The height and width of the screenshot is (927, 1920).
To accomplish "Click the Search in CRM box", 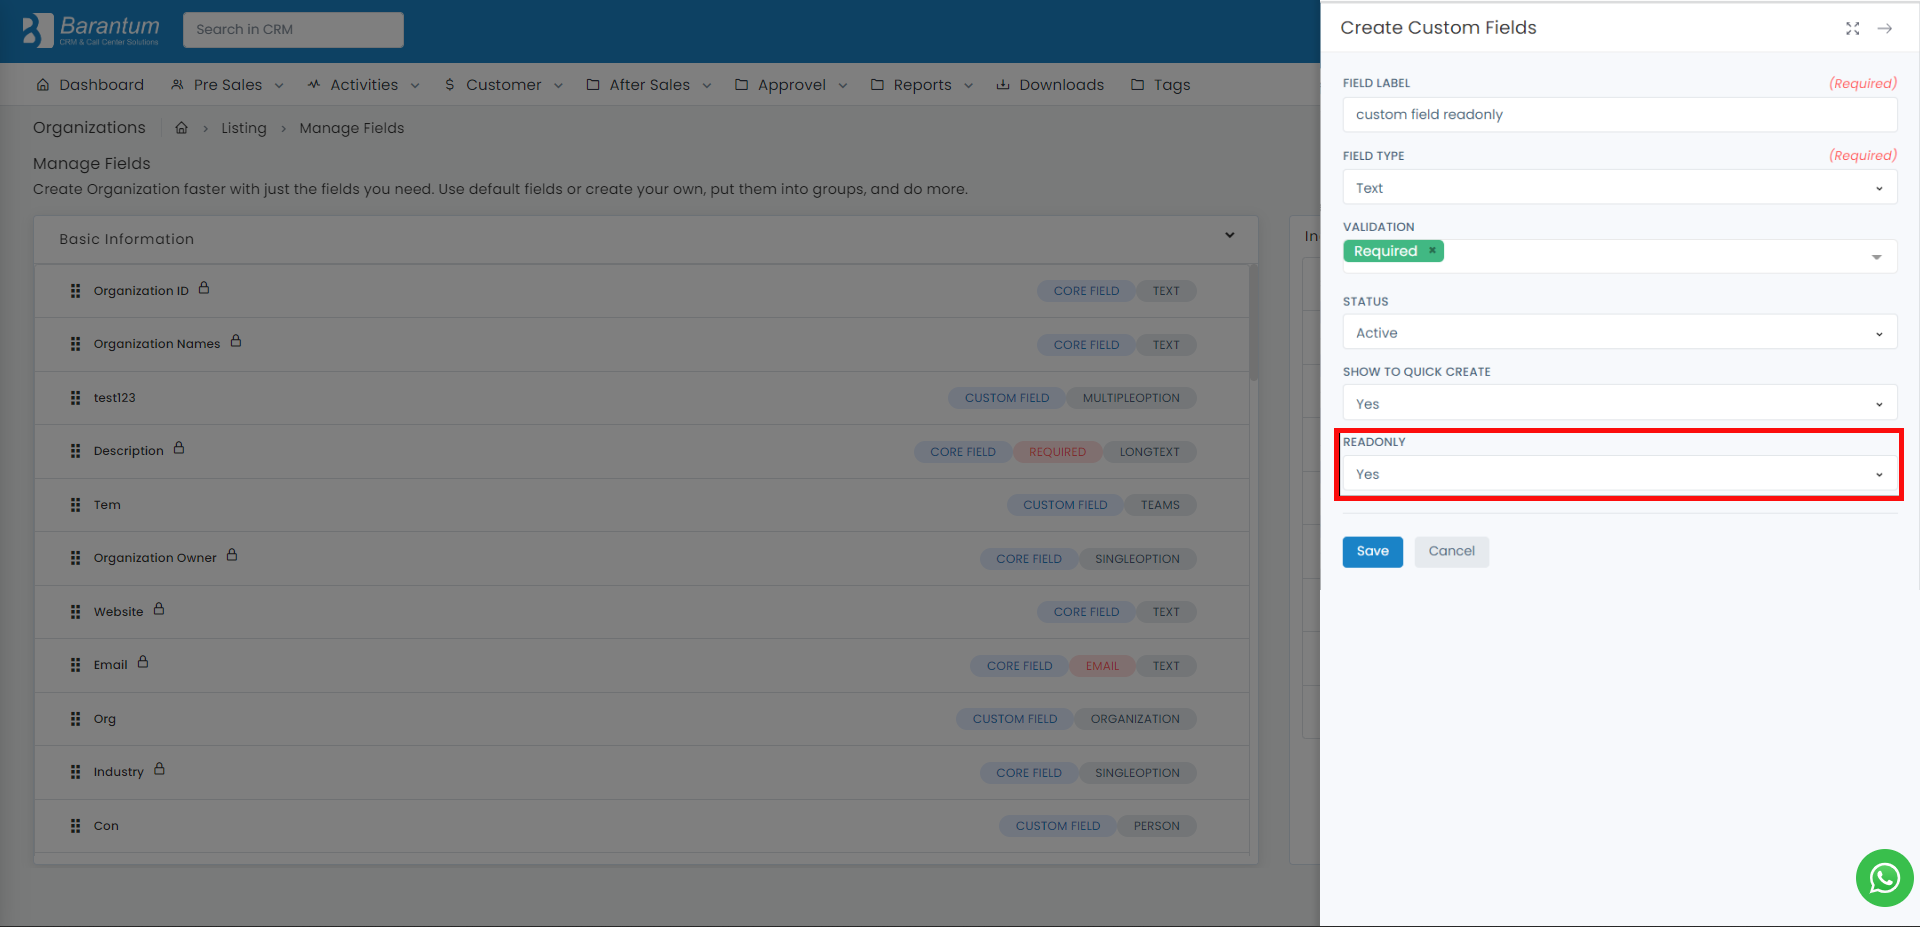I will tap(293, 30).
